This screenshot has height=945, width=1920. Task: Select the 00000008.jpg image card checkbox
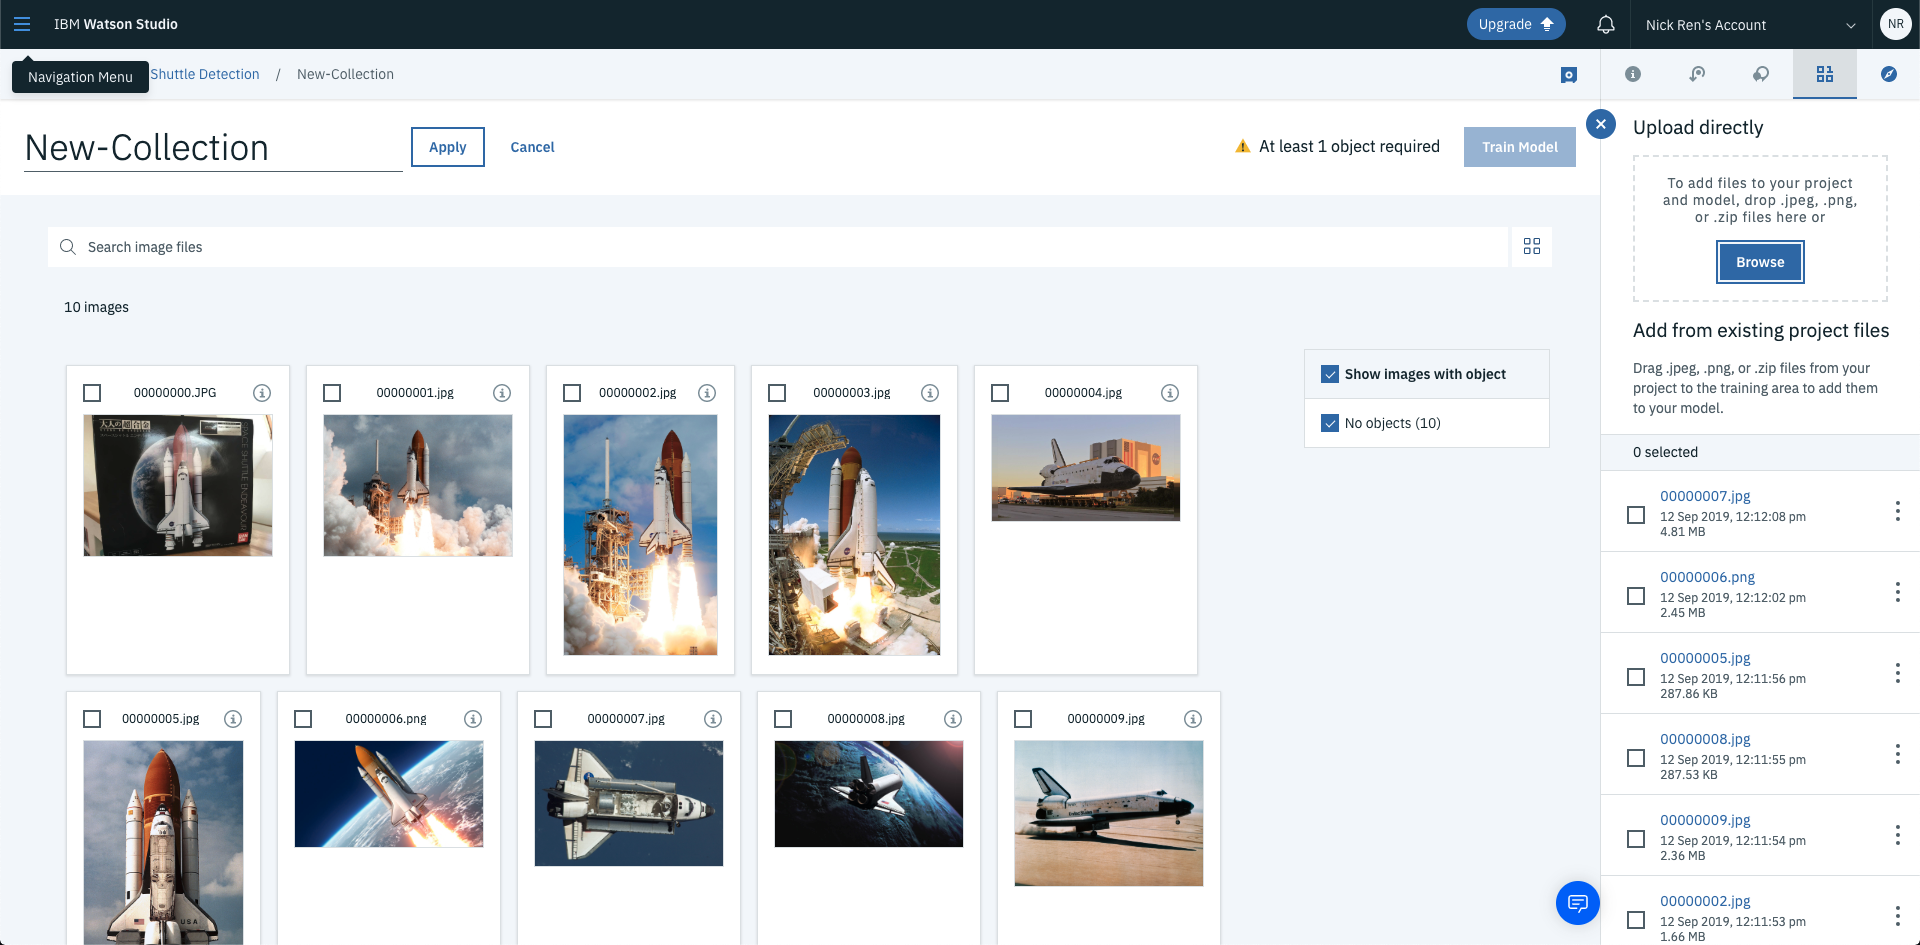783,719
